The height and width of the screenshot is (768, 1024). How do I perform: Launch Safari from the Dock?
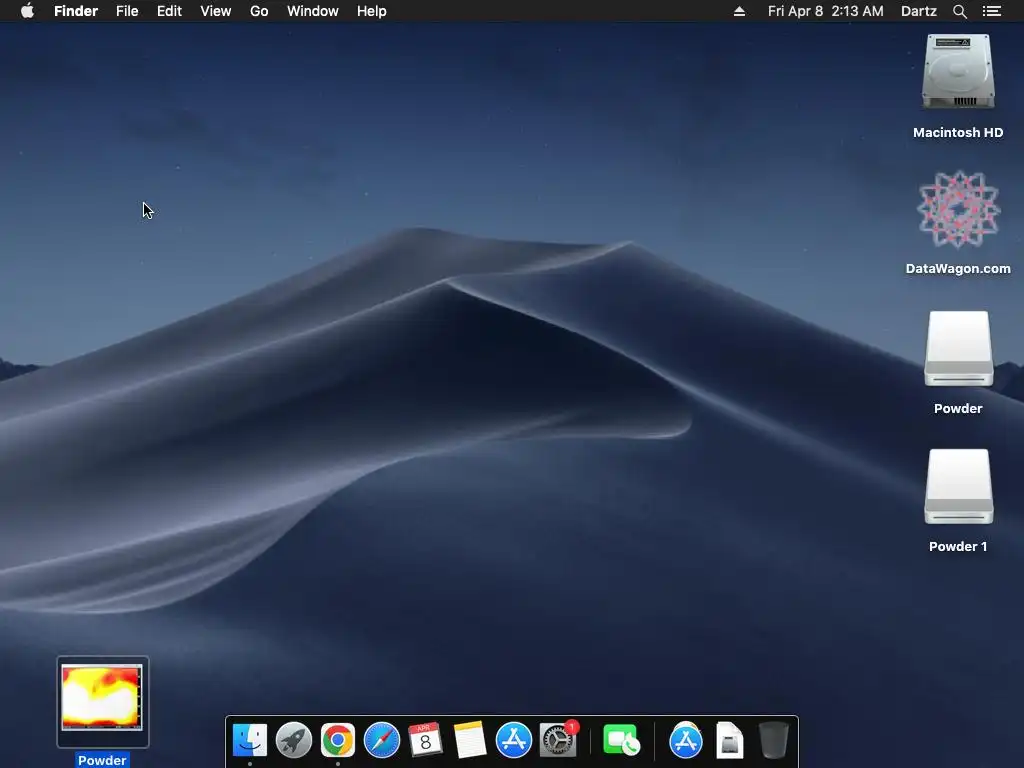(381, 741)
